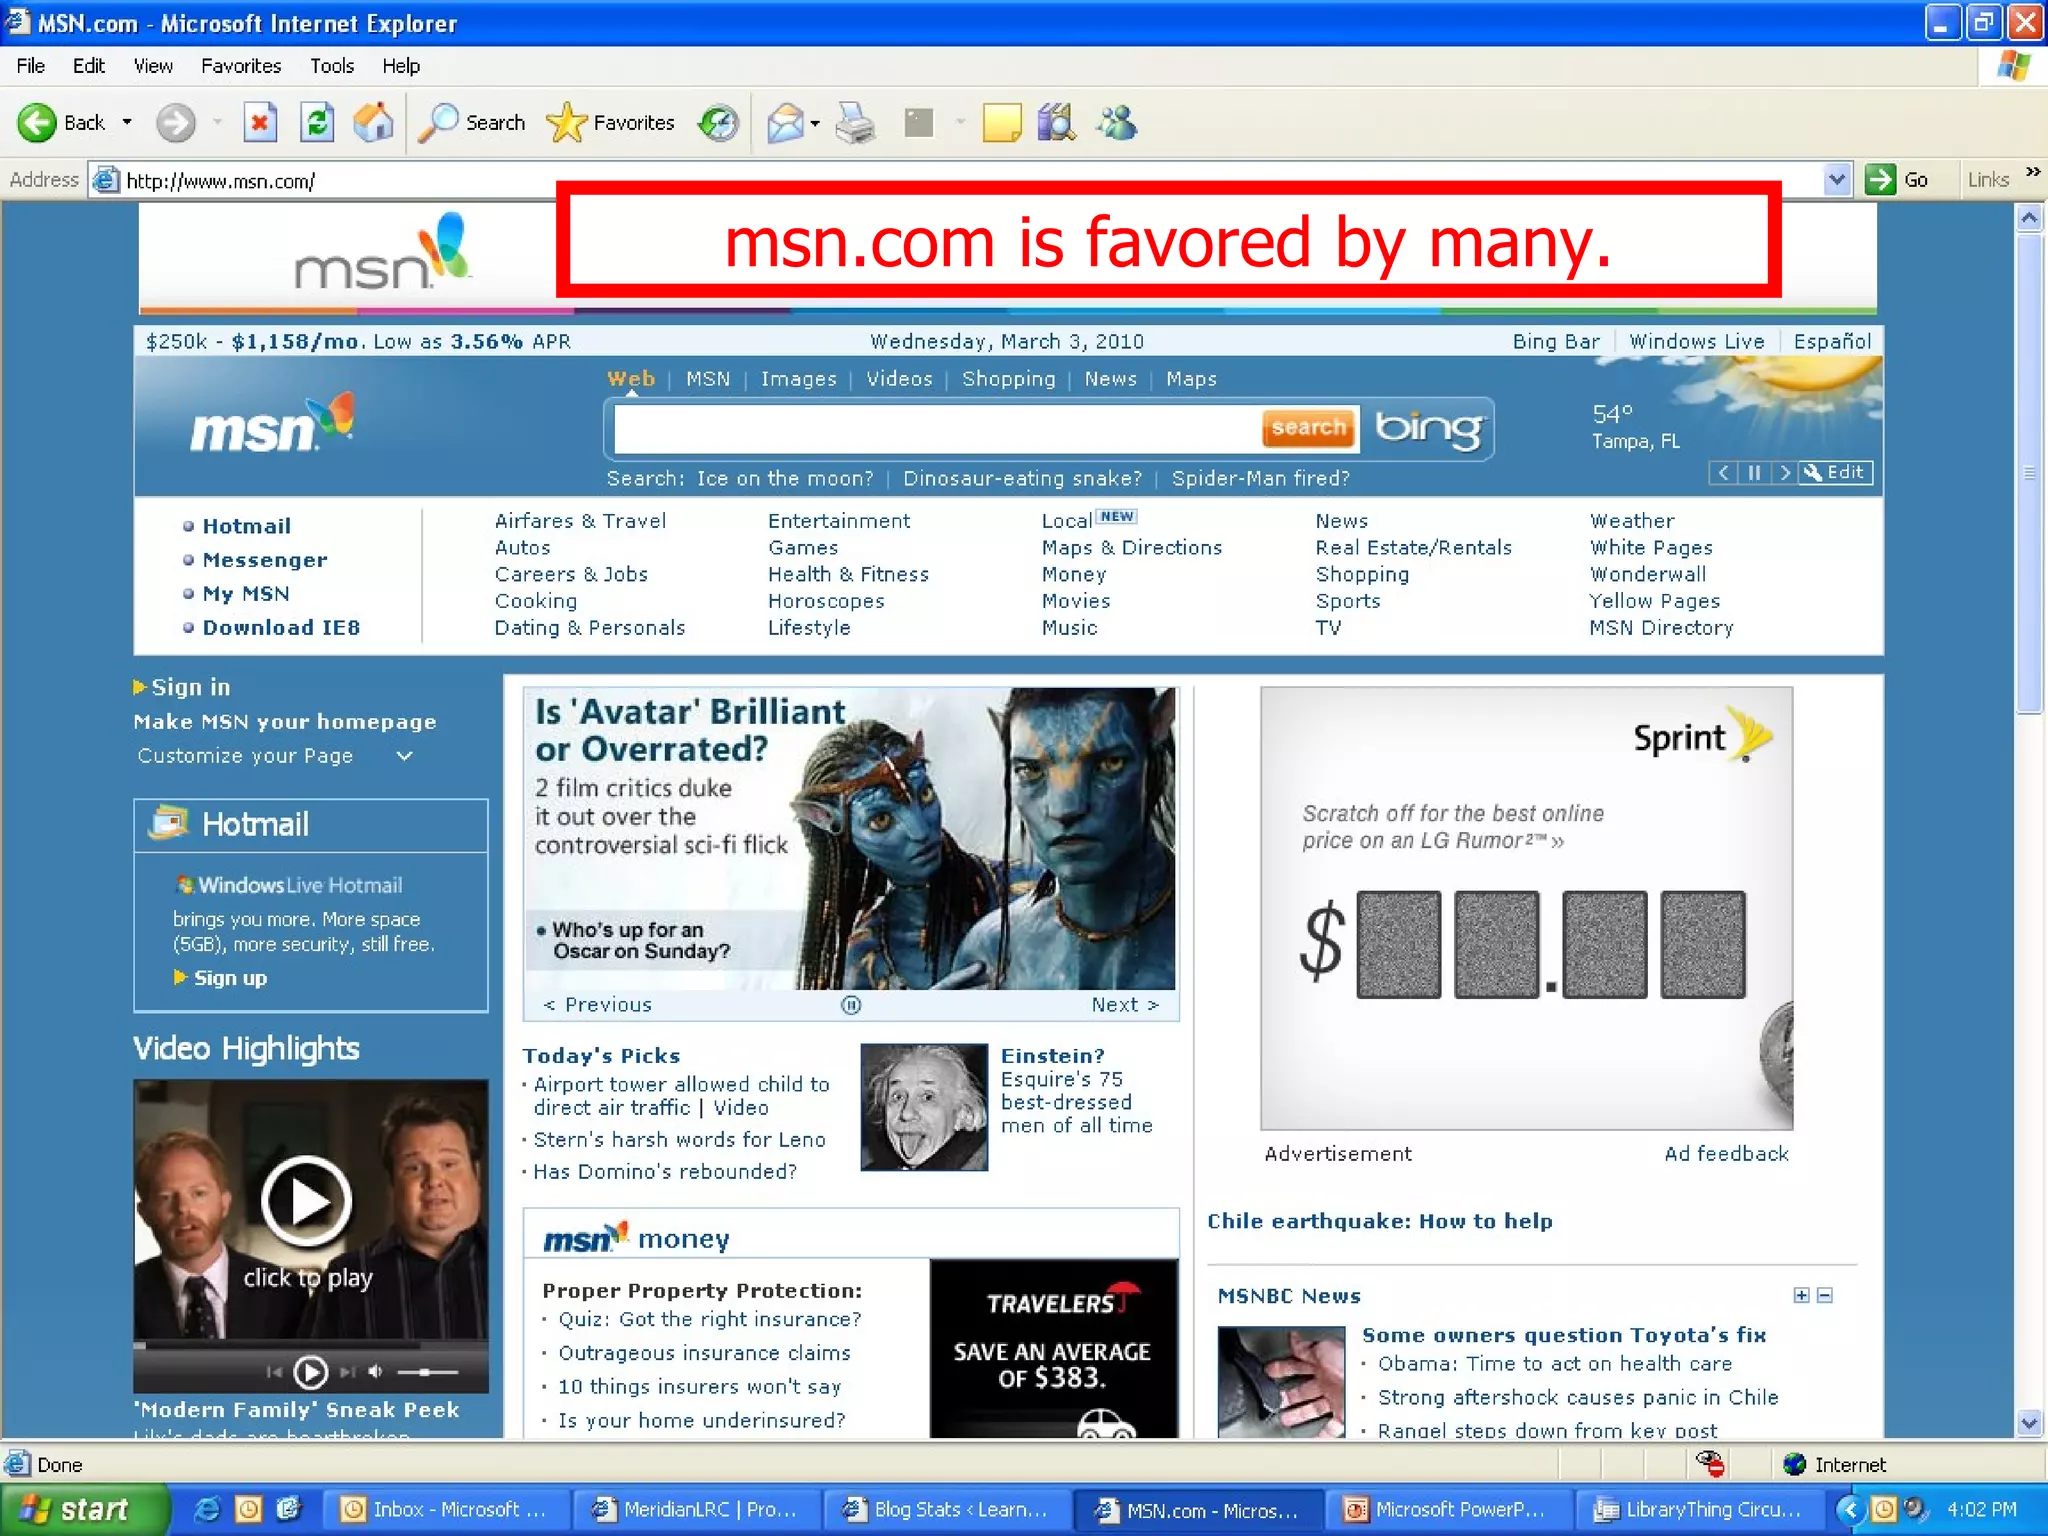
Task: Open the File menu
Action: click(x=31, y=66)
